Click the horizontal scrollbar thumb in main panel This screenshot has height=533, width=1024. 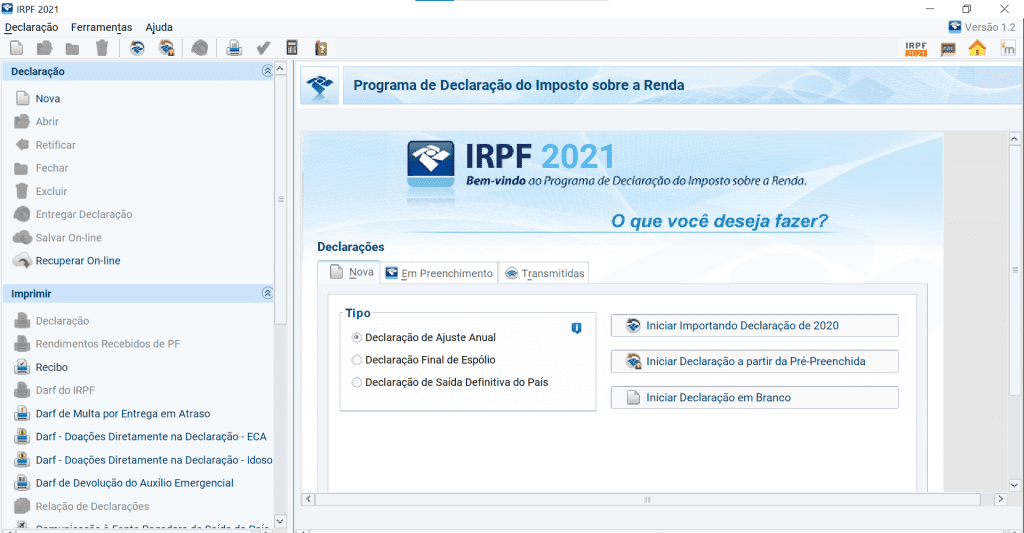point(647,499)
